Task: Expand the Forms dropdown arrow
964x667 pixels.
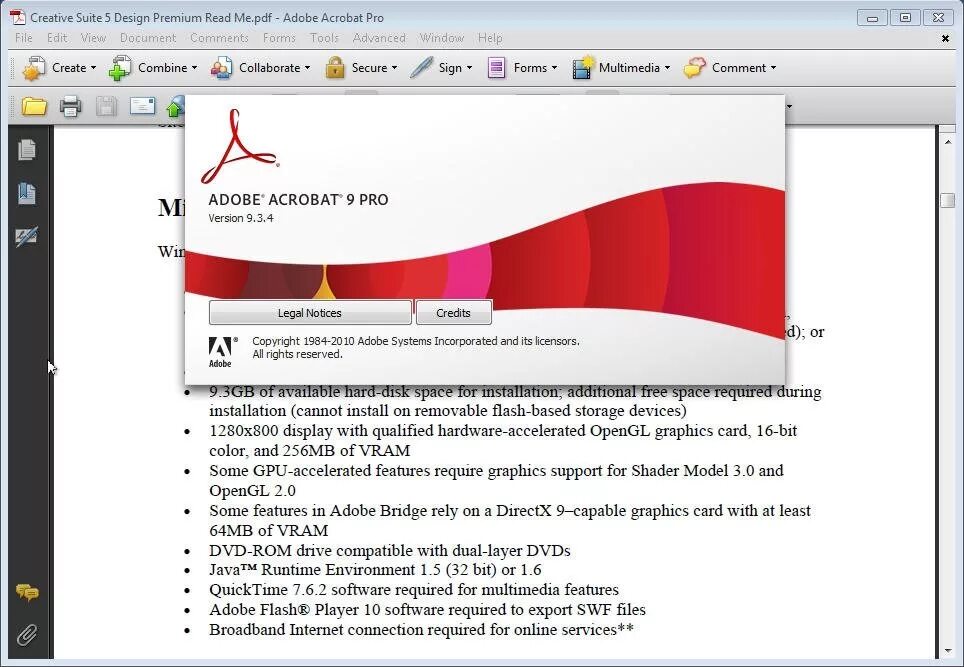Action: 554,68
